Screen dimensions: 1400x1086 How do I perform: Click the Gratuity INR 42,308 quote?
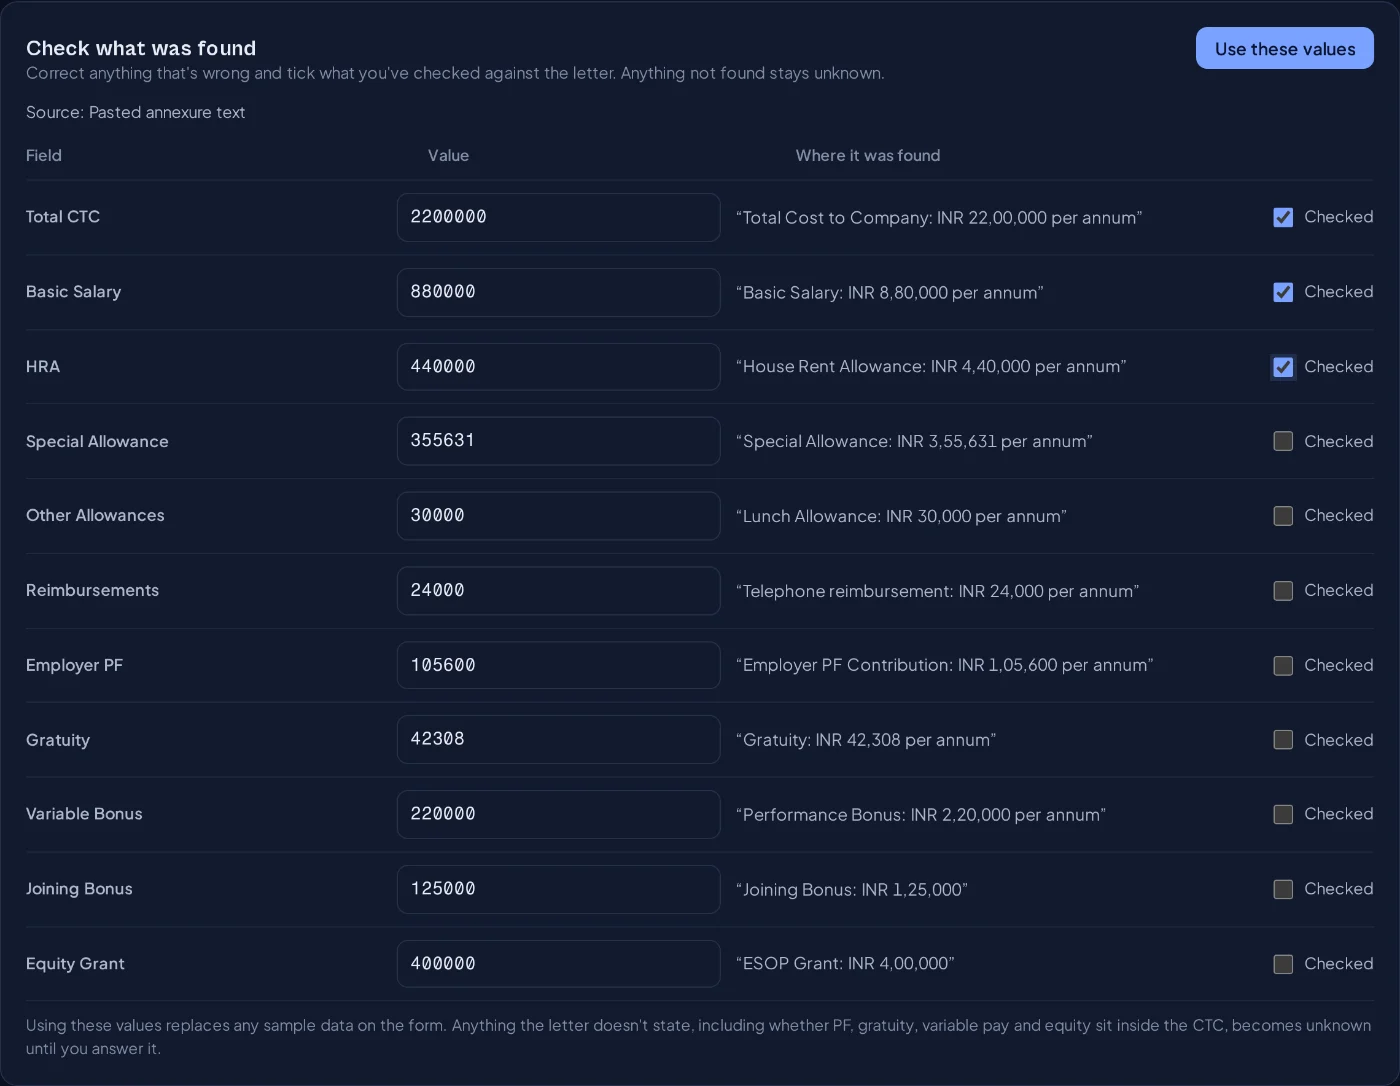(866, 740)
